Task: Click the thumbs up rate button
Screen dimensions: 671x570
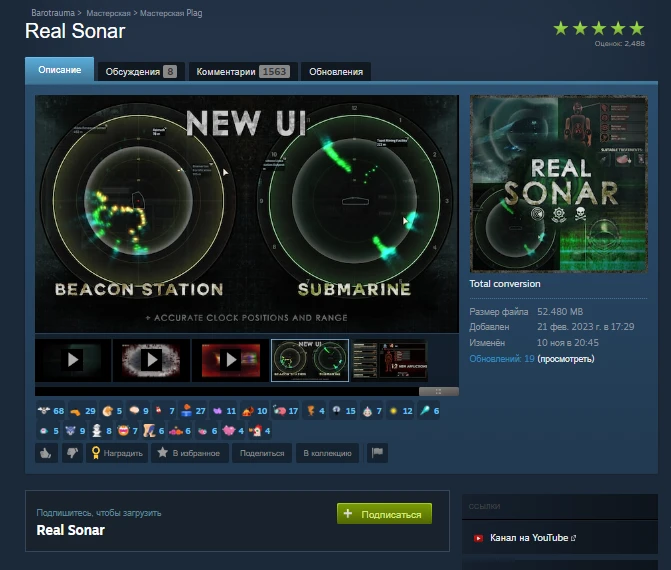Action: click(x=46, y=453)
